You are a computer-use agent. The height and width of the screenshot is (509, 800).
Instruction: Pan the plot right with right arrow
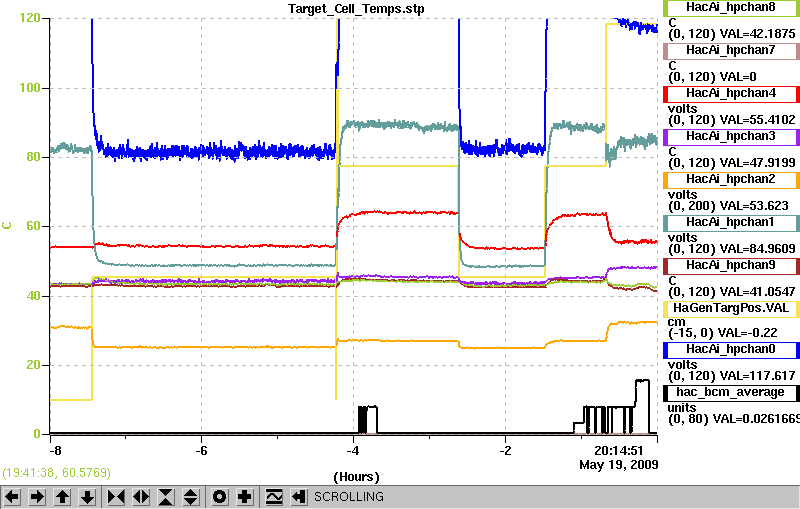(x=37, y=497)
